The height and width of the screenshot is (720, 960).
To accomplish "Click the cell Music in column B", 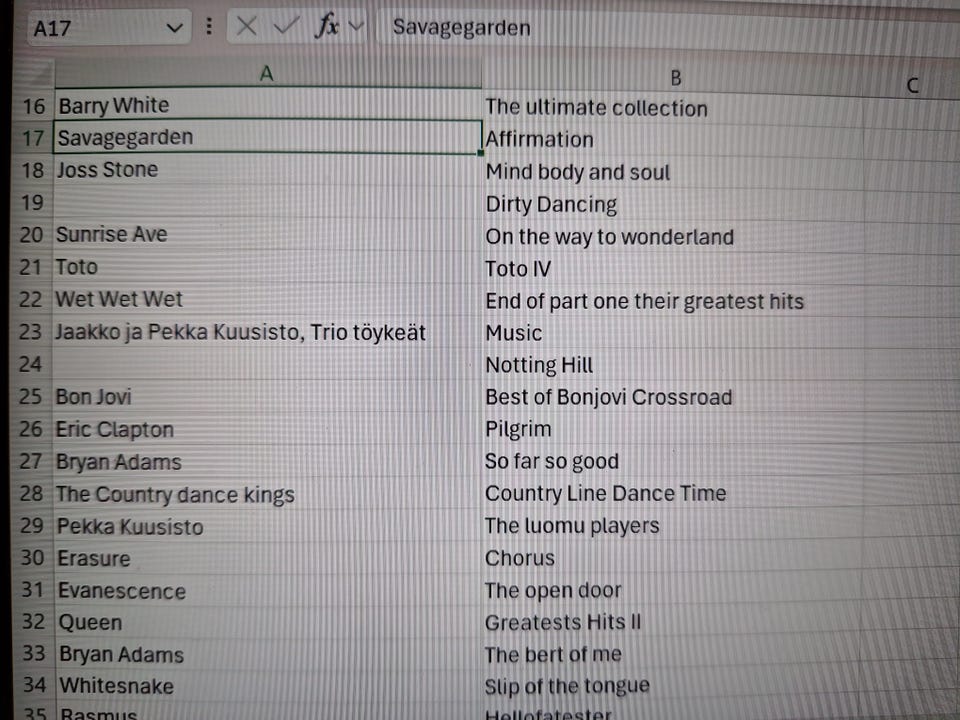I will point(673,333).
